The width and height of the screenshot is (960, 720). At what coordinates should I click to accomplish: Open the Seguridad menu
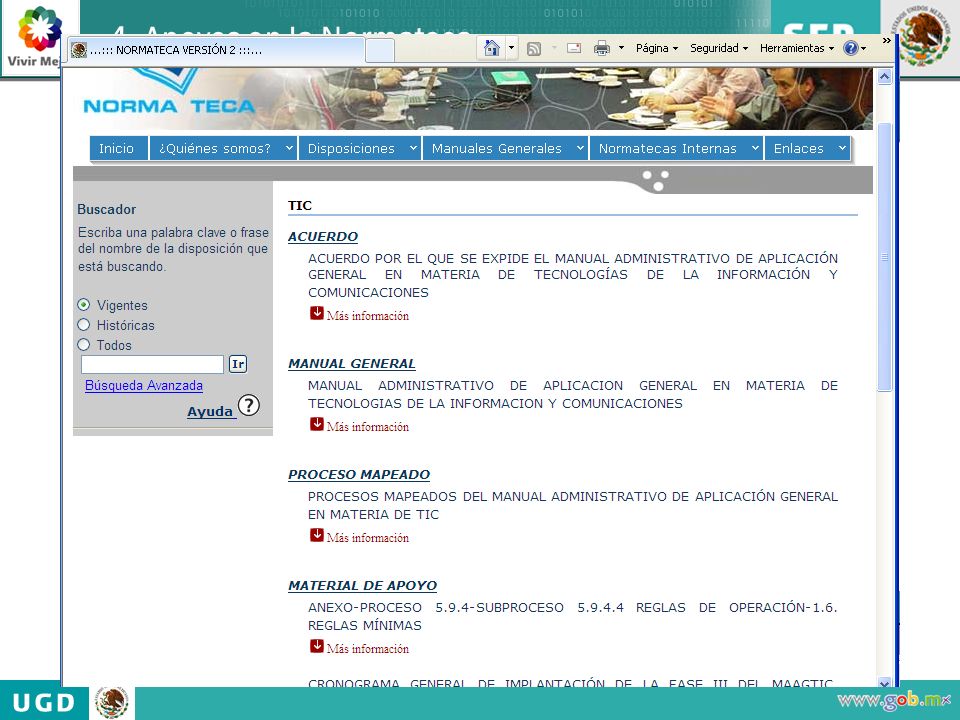point(719,48)
